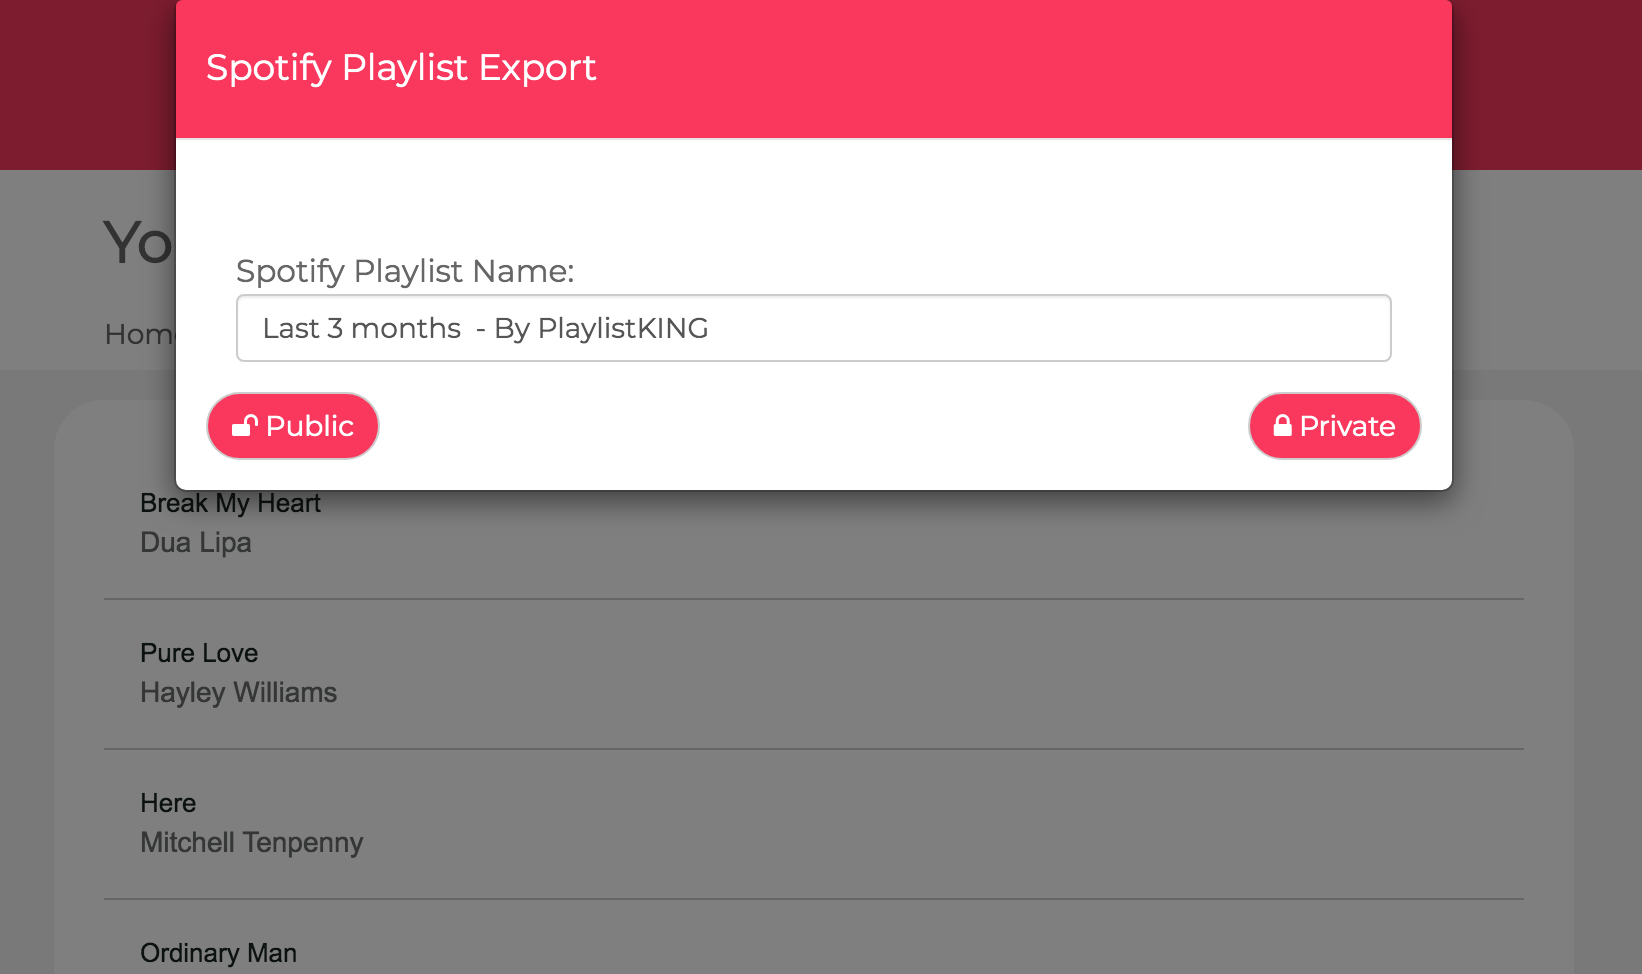Image resolution: width=1642 pixels, height=974 pixels.
Task: Click the closed padlock icon on Private button
Action: click(x=1281, y=425)
